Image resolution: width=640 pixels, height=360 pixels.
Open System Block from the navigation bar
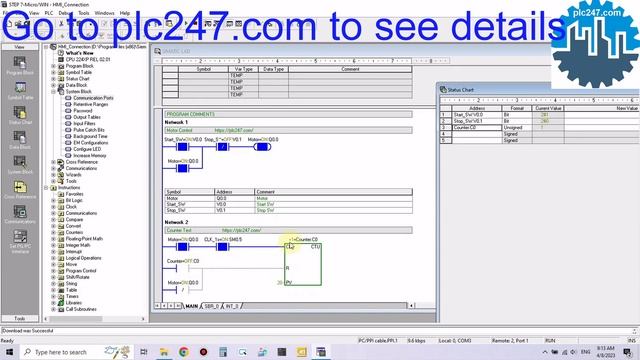(x=20, y=164)
